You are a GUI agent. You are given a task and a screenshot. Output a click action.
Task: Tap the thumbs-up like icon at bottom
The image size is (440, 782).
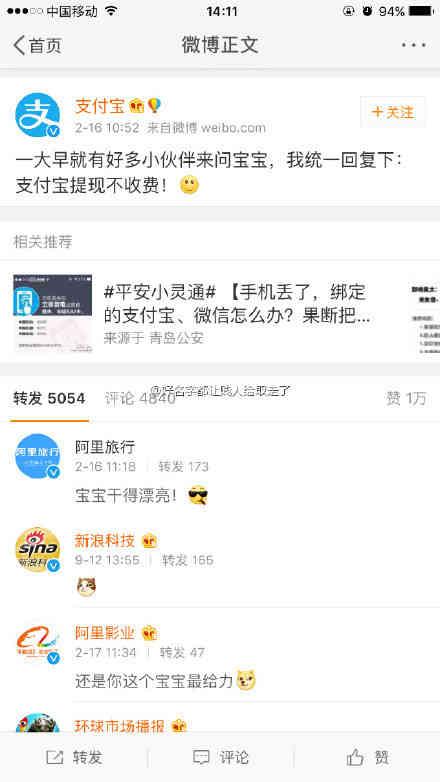355,758
